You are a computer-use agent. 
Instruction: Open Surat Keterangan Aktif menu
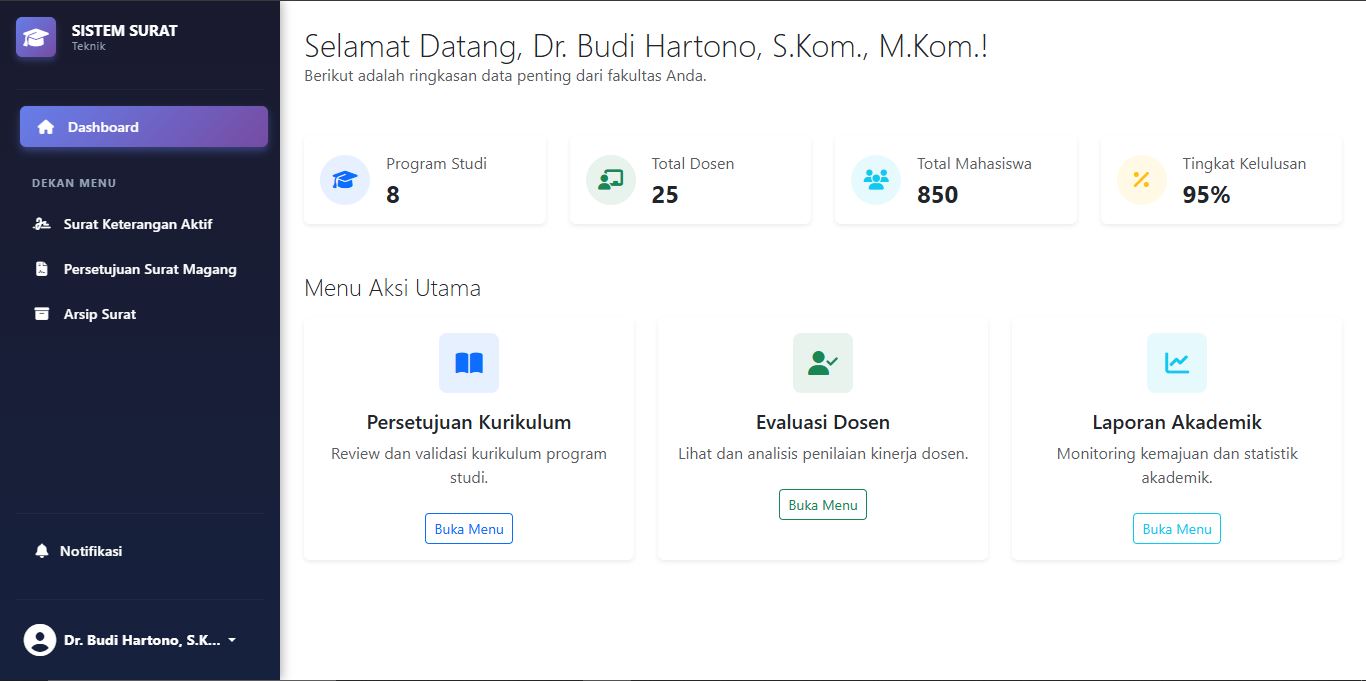(x=138, y=224)
